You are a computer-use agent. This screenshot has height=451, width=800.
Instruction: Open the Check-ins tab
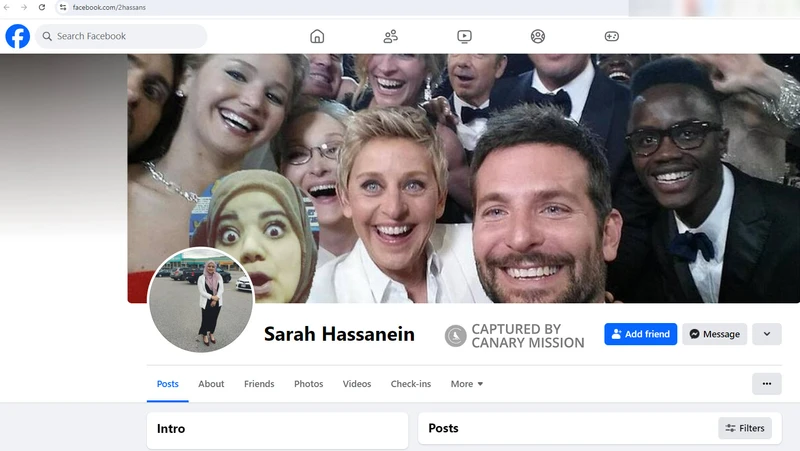pyautogui.click(x=411, y=384)
